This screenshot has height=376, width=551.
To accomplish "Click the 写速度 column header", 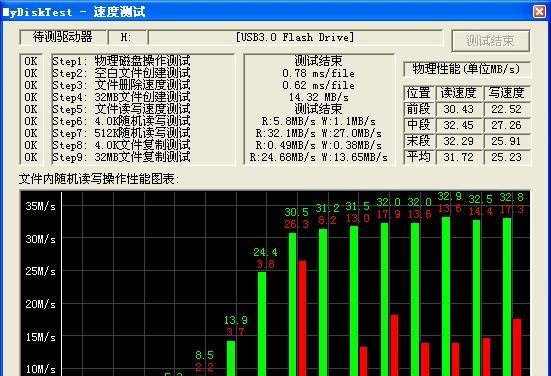I will (x=506, y=93).
